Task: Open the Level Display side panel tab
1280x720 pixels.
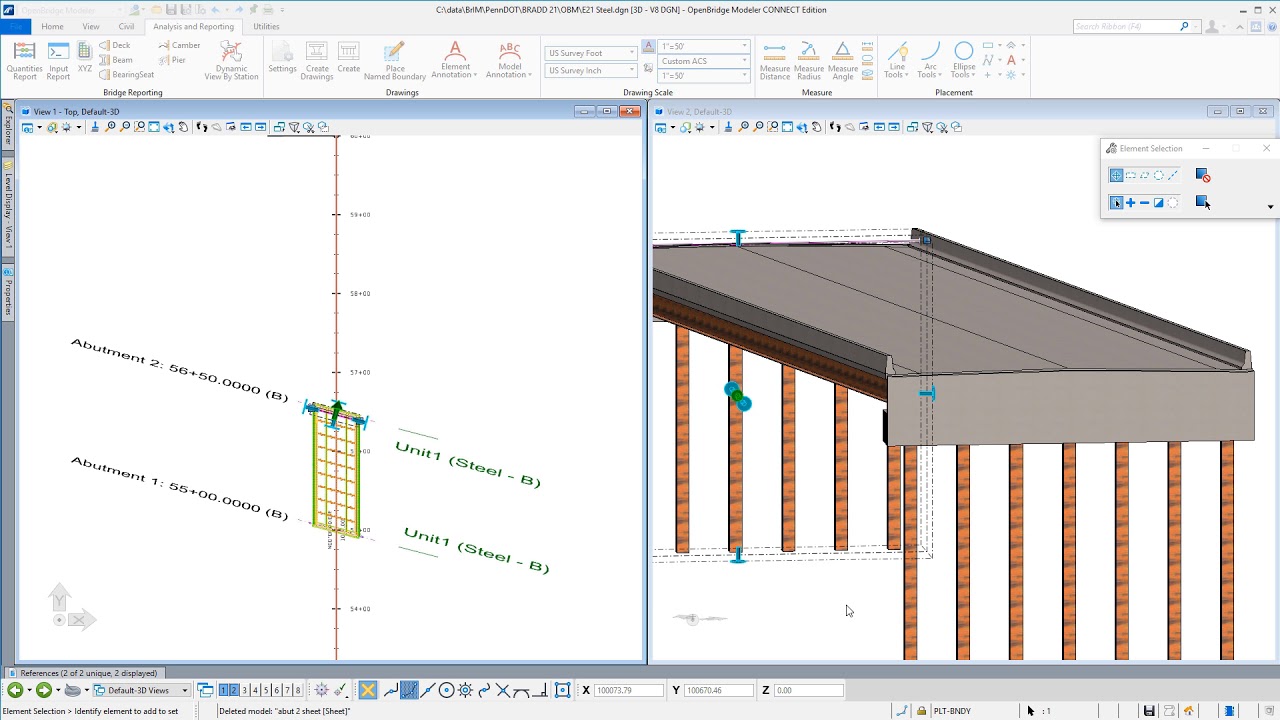Action: (x=8, y=205)
